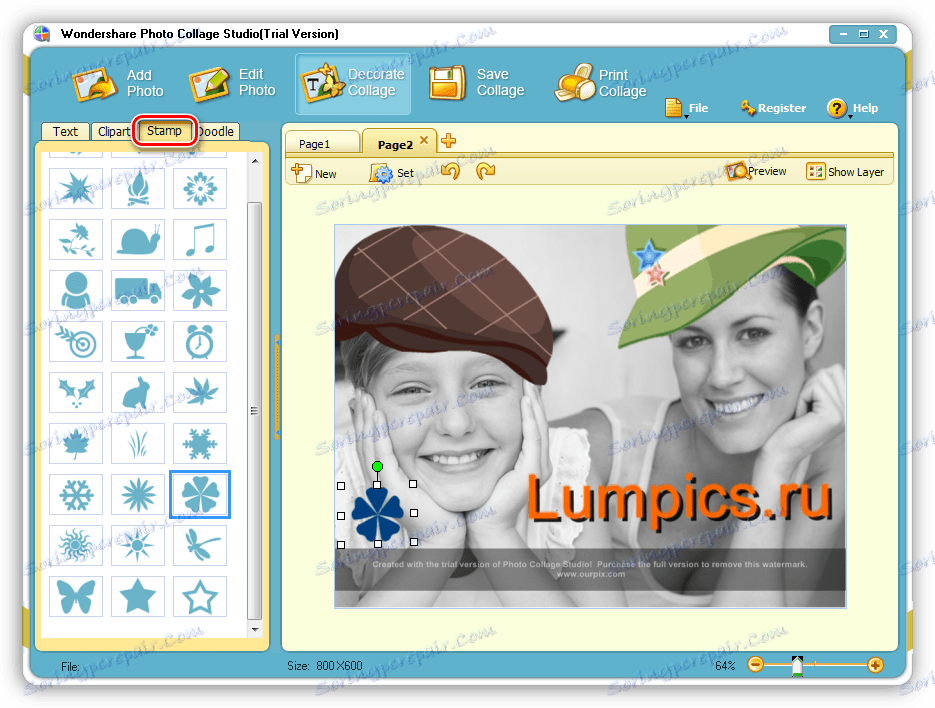Choose the round flower stamp
This screenshot has height=708, width=935.
(200, 188)
